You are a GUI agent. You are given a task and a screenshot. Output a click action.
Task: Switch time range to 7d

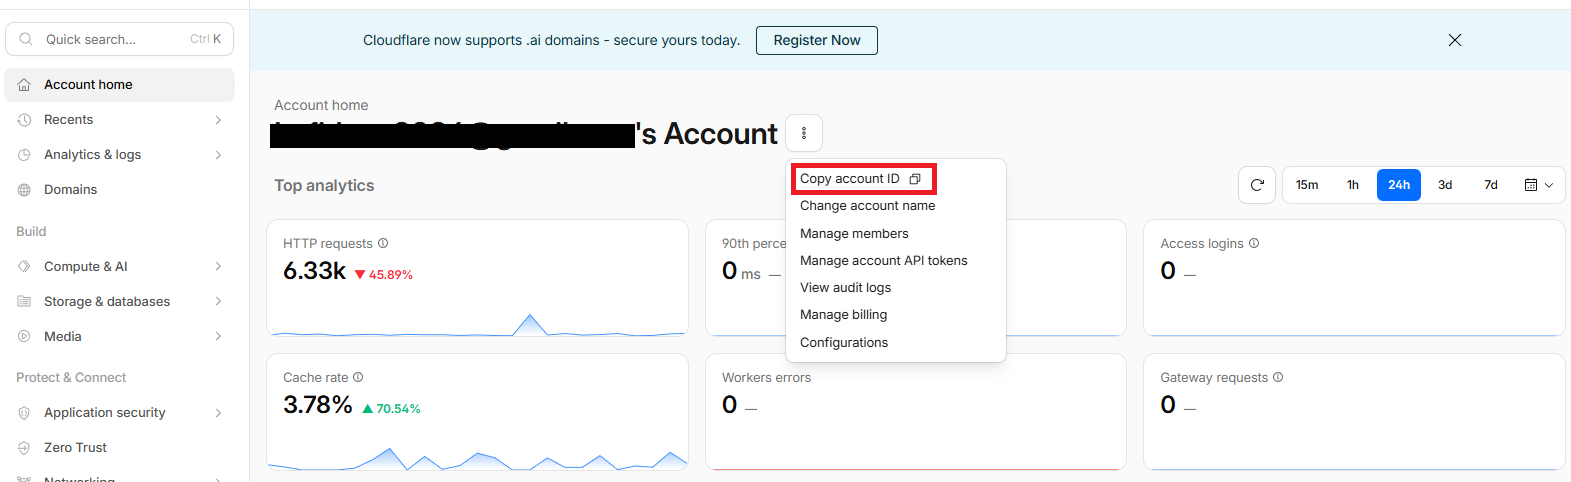tap(1490, 185)
